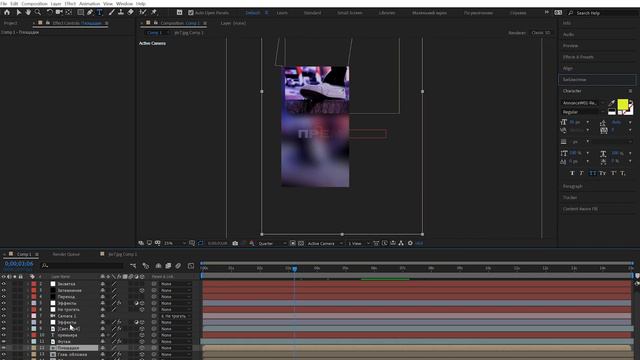The image size is (640, 360).
Task: Select the Pan Behind anchor tool
Action: [69, 13]
